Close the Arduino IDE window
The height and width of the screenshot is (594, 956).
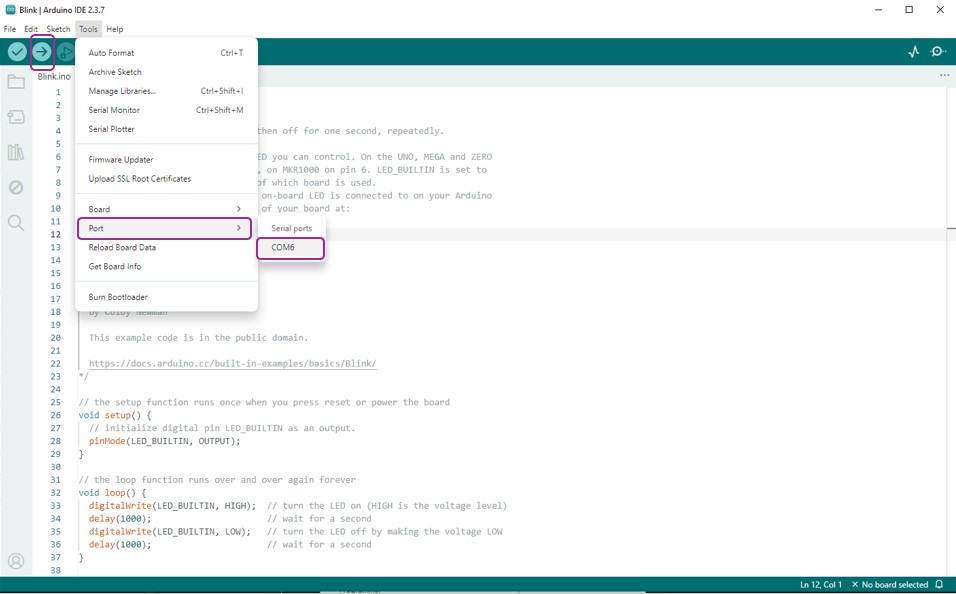[940, 10]
